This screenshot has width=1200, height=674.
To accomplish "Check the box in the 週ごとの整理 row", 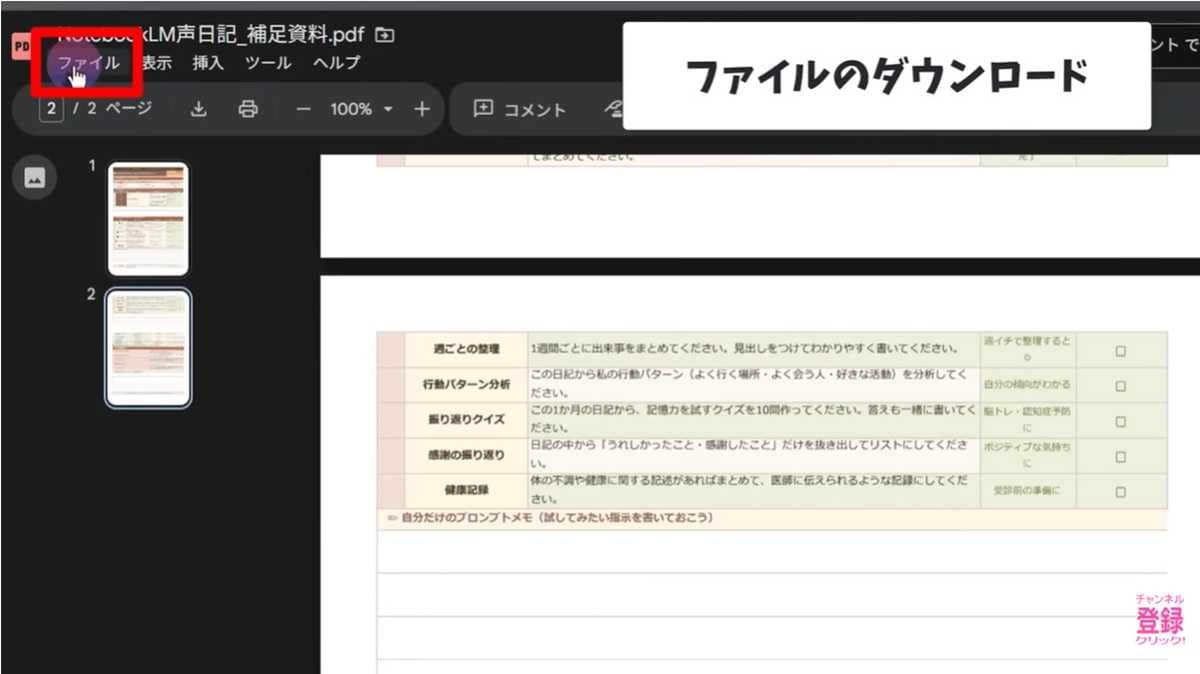I will pos(1120,351).
